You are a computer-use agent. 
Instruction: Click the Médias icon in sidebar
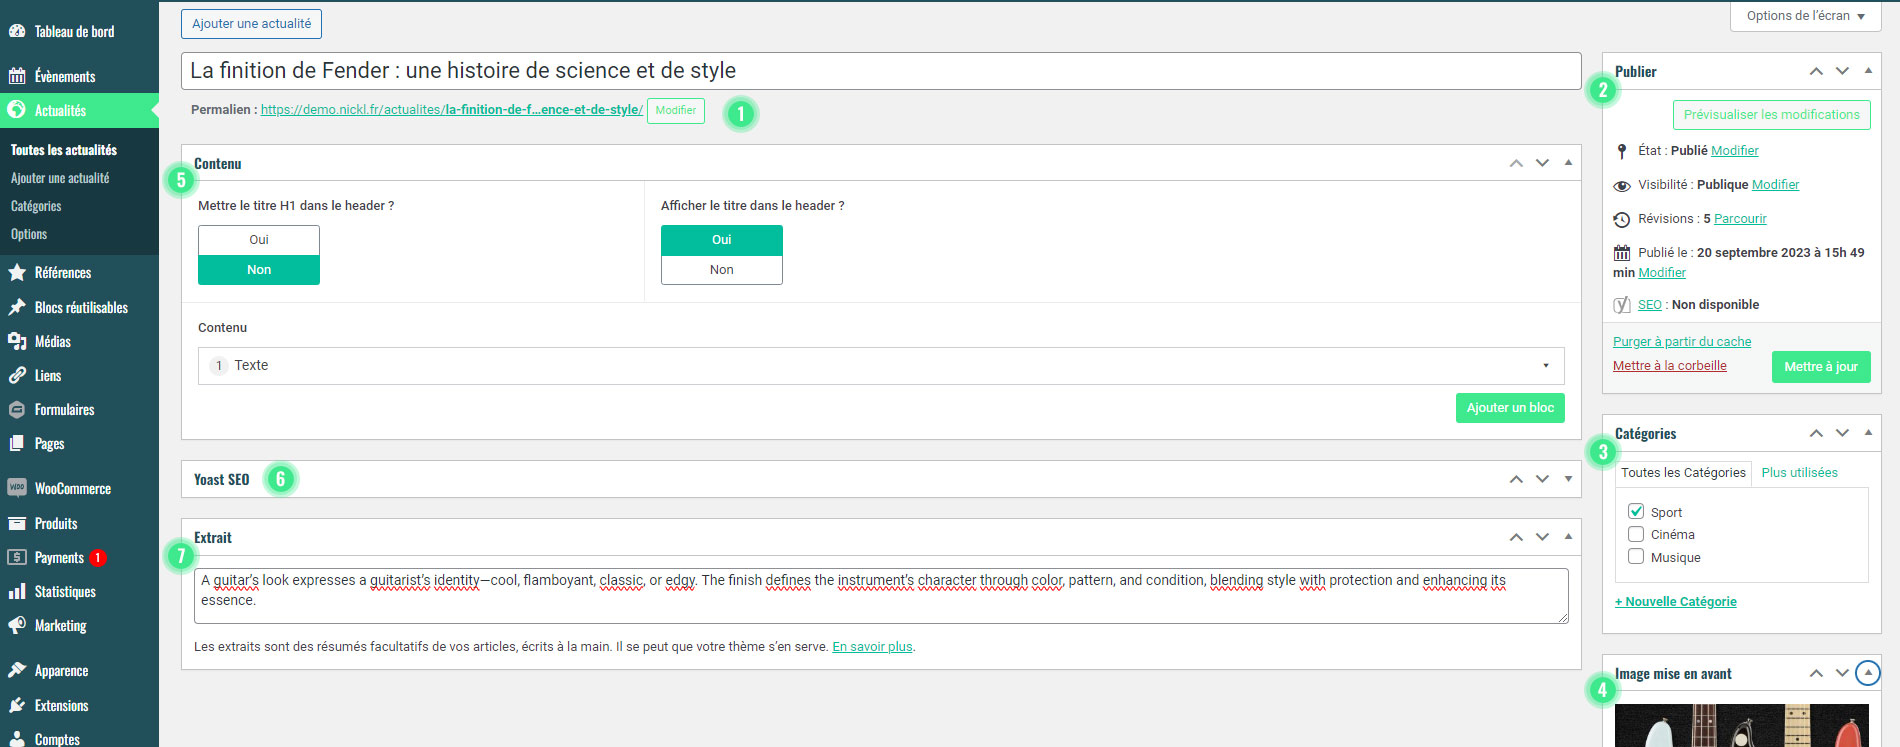tap(17, 342)
